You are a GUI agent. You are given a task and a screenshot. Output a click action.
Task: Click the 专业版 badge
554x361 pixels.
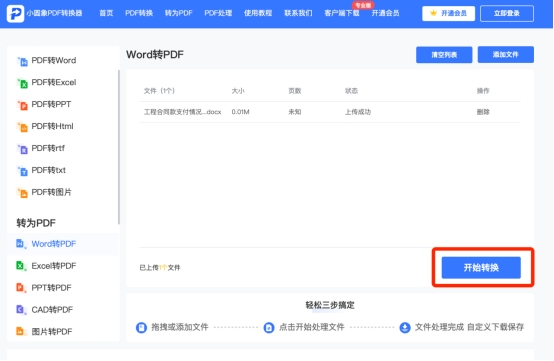point(363,5)
